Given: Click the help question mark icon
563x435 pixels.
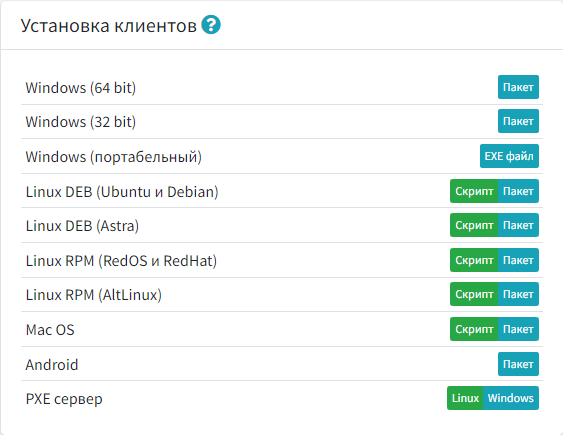Looking at the screenshot, I should [x=211, y=25].
